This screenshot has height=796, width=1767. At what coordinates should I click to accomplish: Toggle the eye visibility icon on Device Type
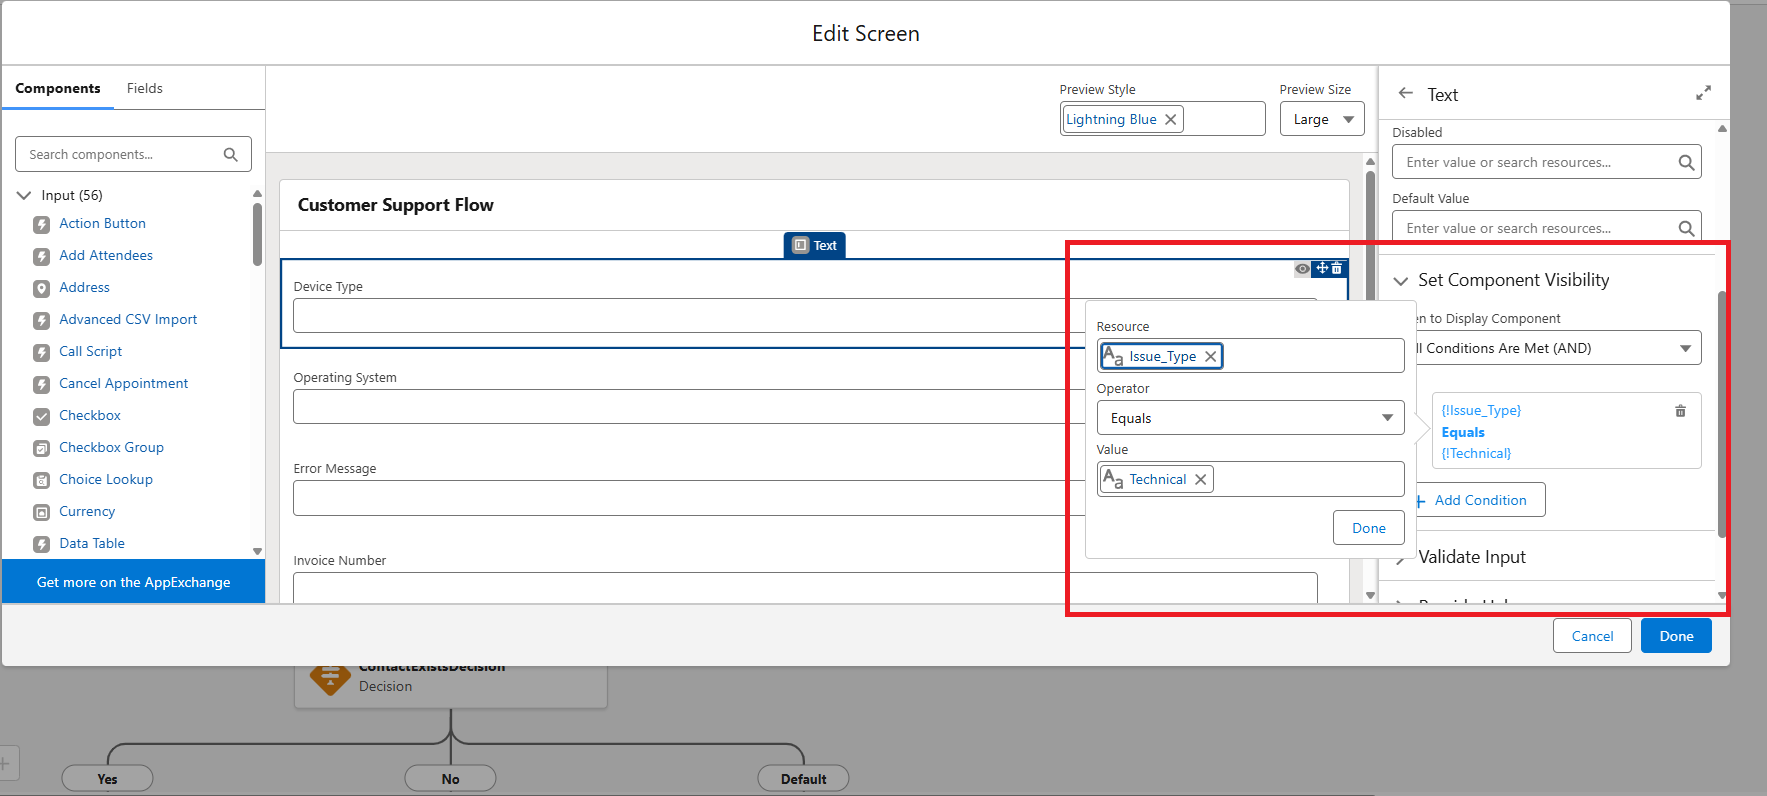point(1302,269)
